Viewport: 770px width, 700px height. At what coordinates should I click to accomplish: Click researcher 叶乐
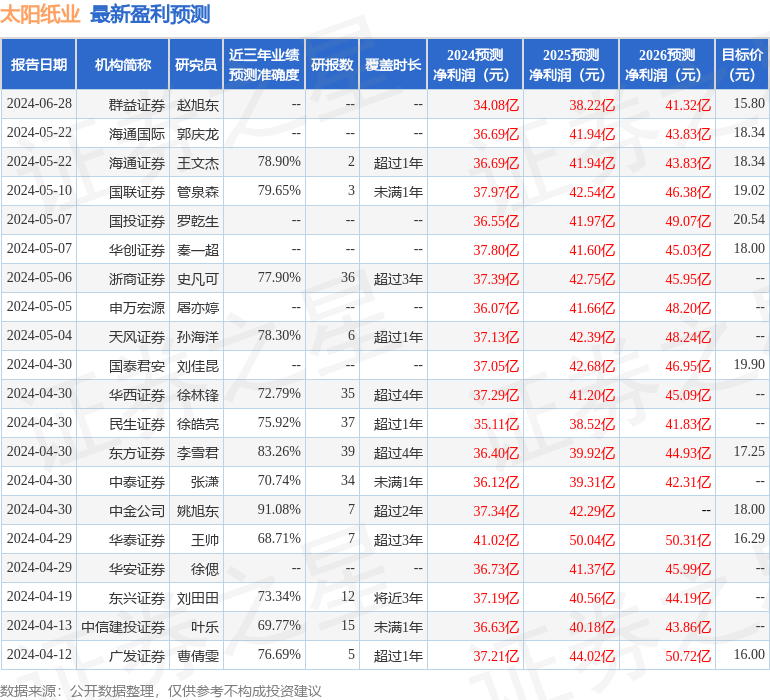click(x=205, y=627)
